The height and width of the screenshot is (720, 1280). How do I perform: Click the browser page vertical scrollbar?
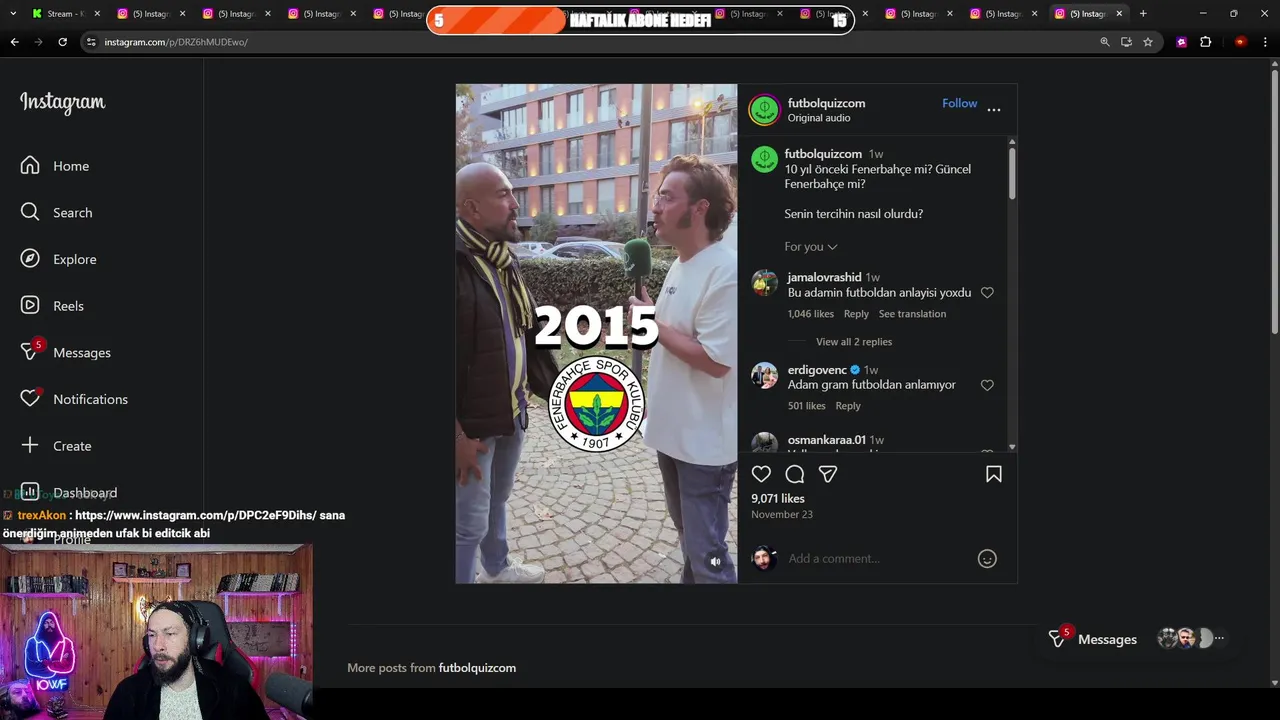point(1274,200)
